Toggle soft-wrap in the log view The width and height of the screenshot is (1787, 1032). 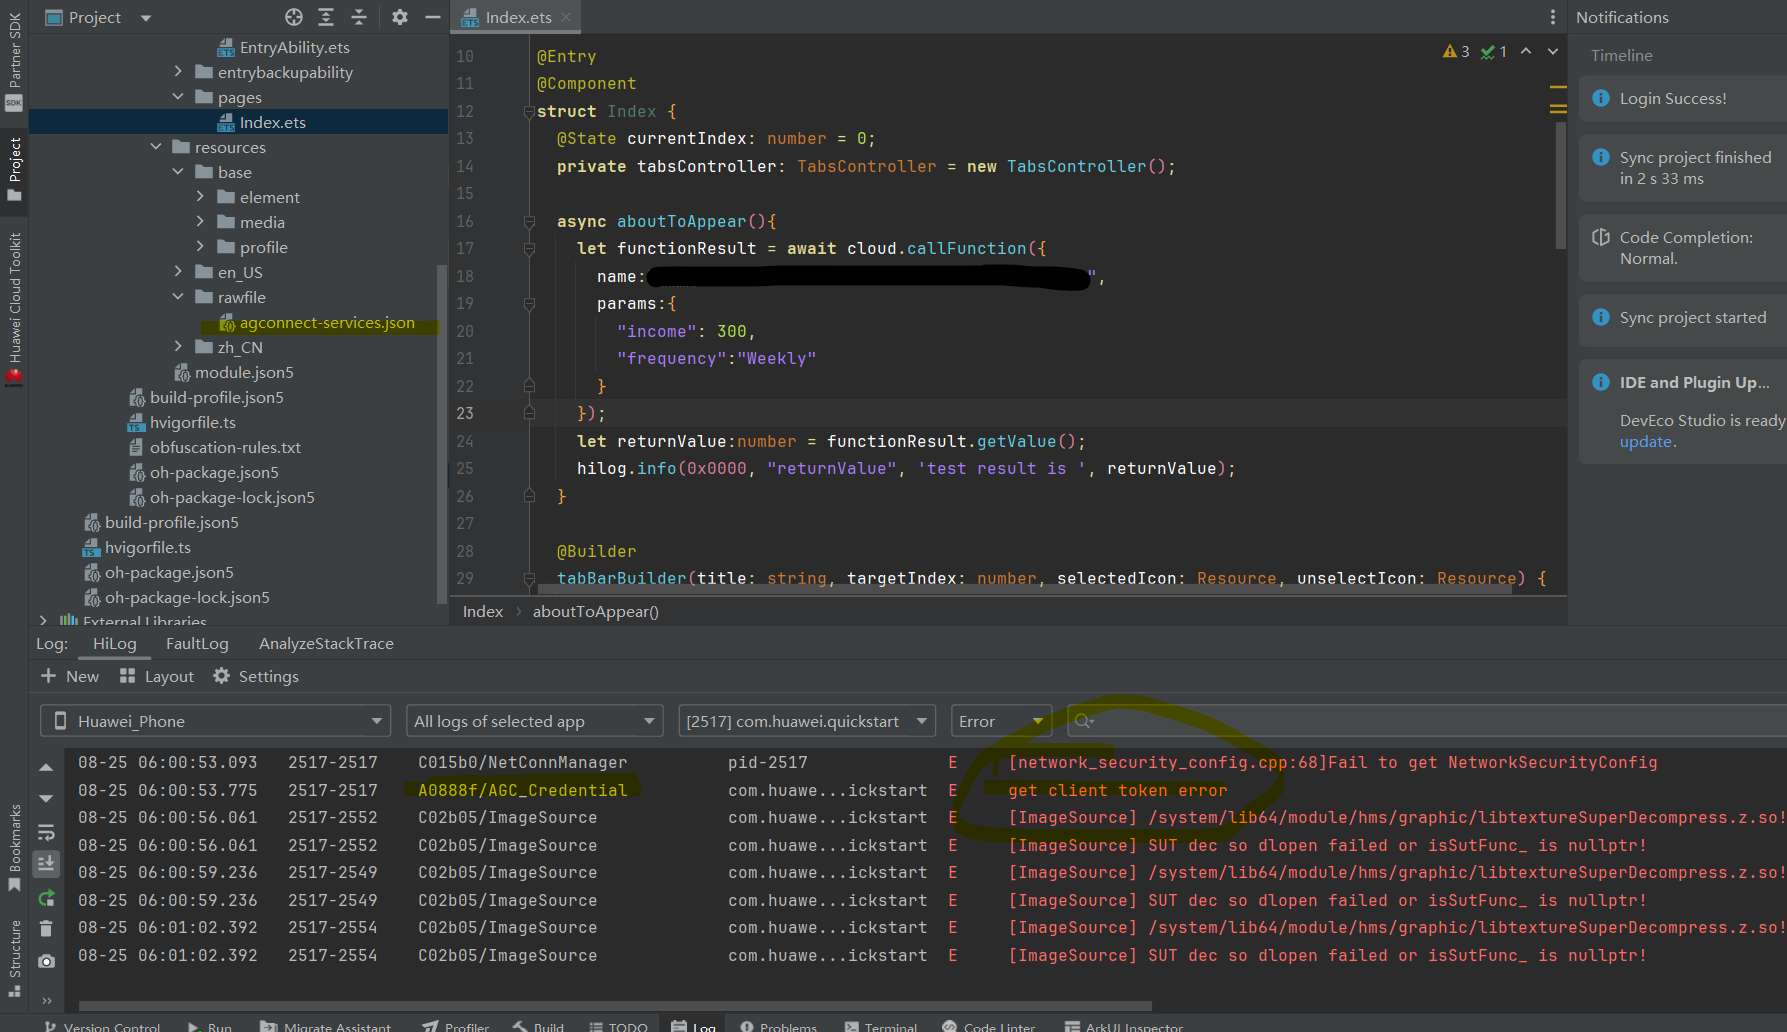[46, 832]
